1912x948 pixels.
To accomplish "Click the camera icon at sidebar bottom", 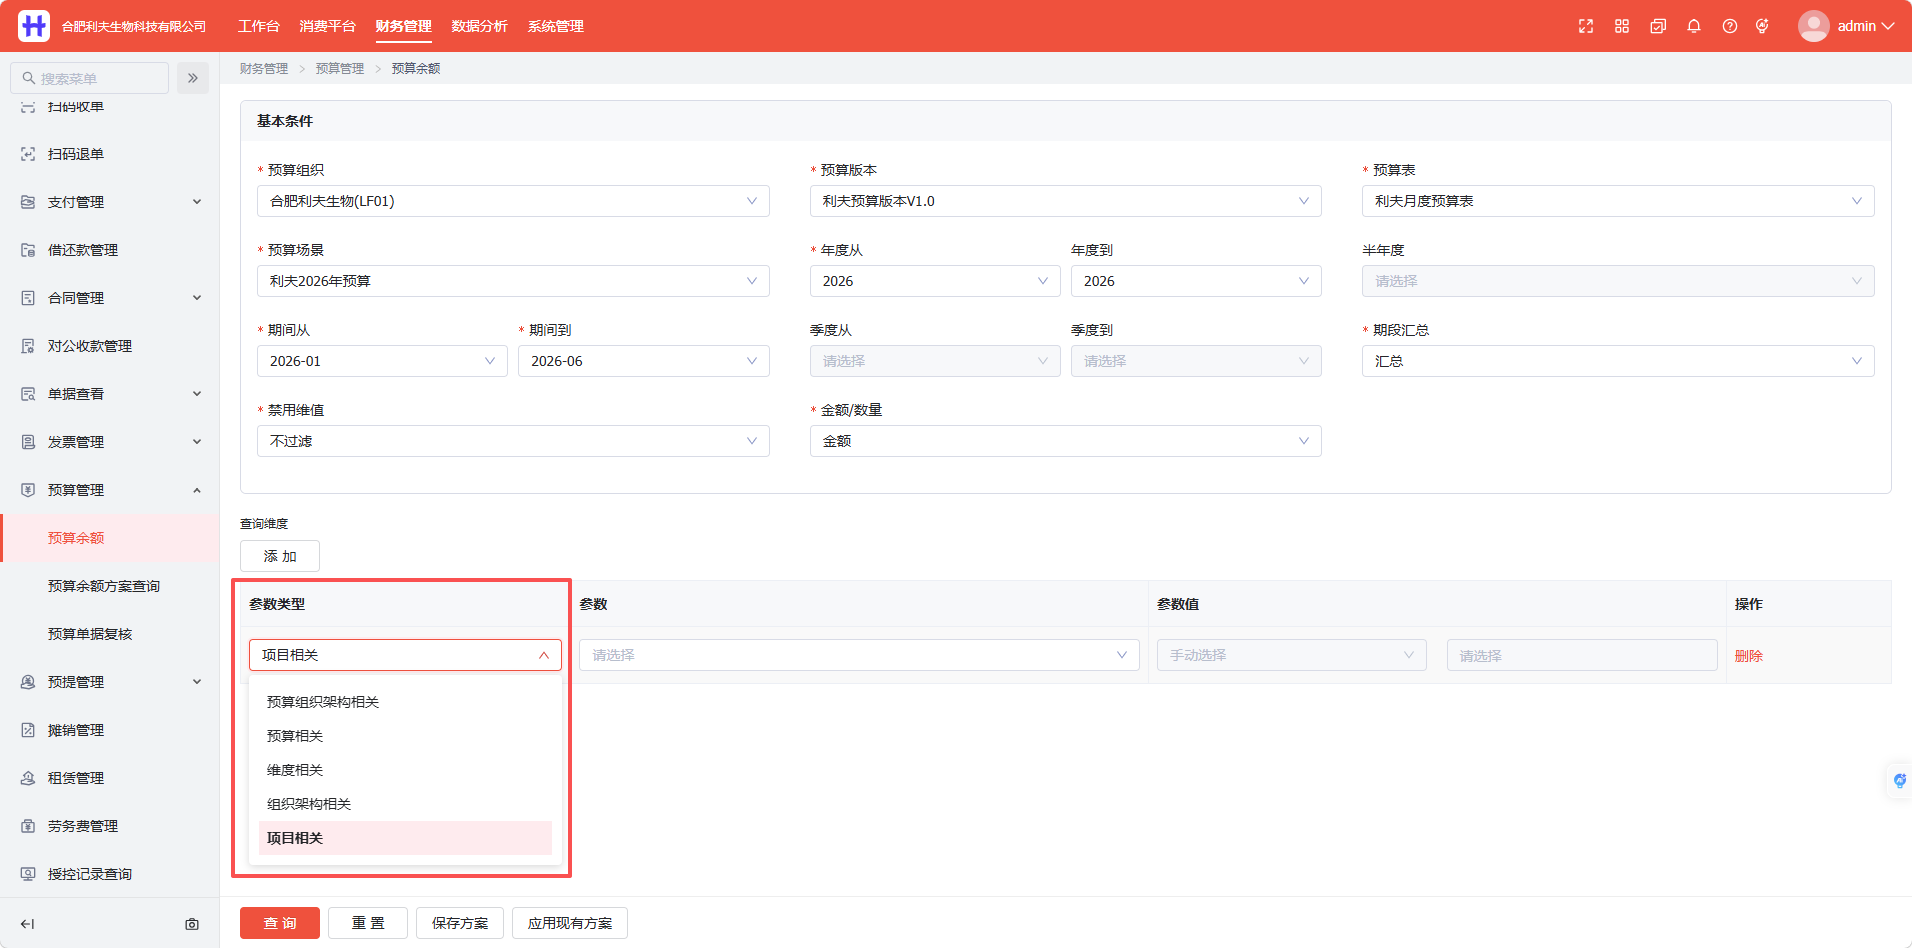I will [x=192, y=924].
